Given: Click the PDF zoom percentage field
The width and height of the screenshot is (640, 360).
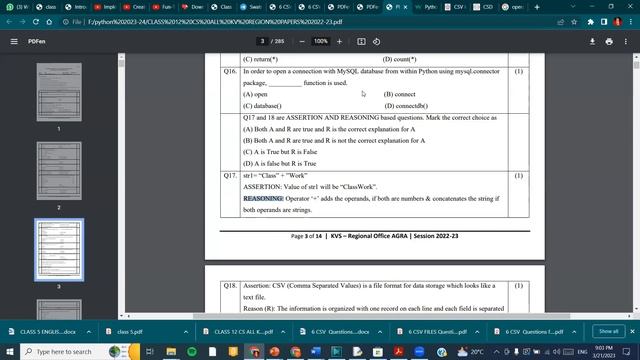Looking at the screenshot, I should click(x=321, y=41).
